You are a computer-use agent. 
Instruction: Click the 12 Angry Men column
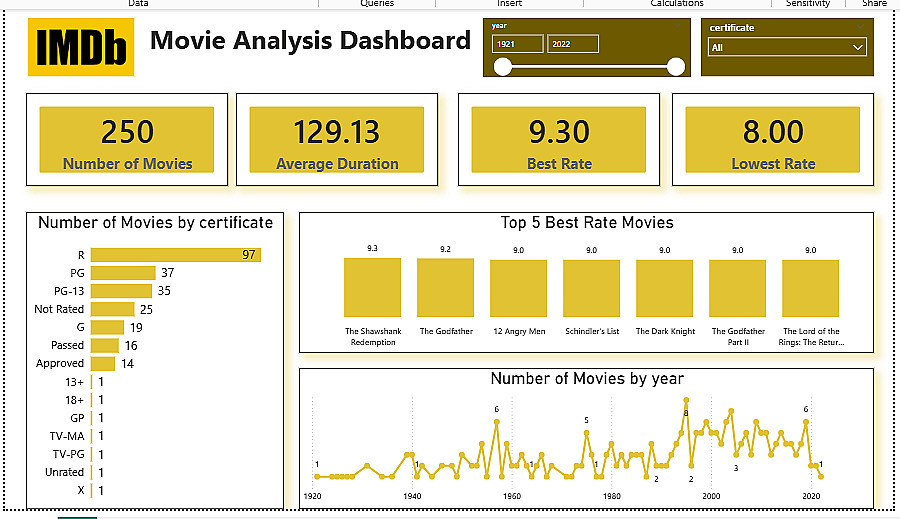click(518, 288)
